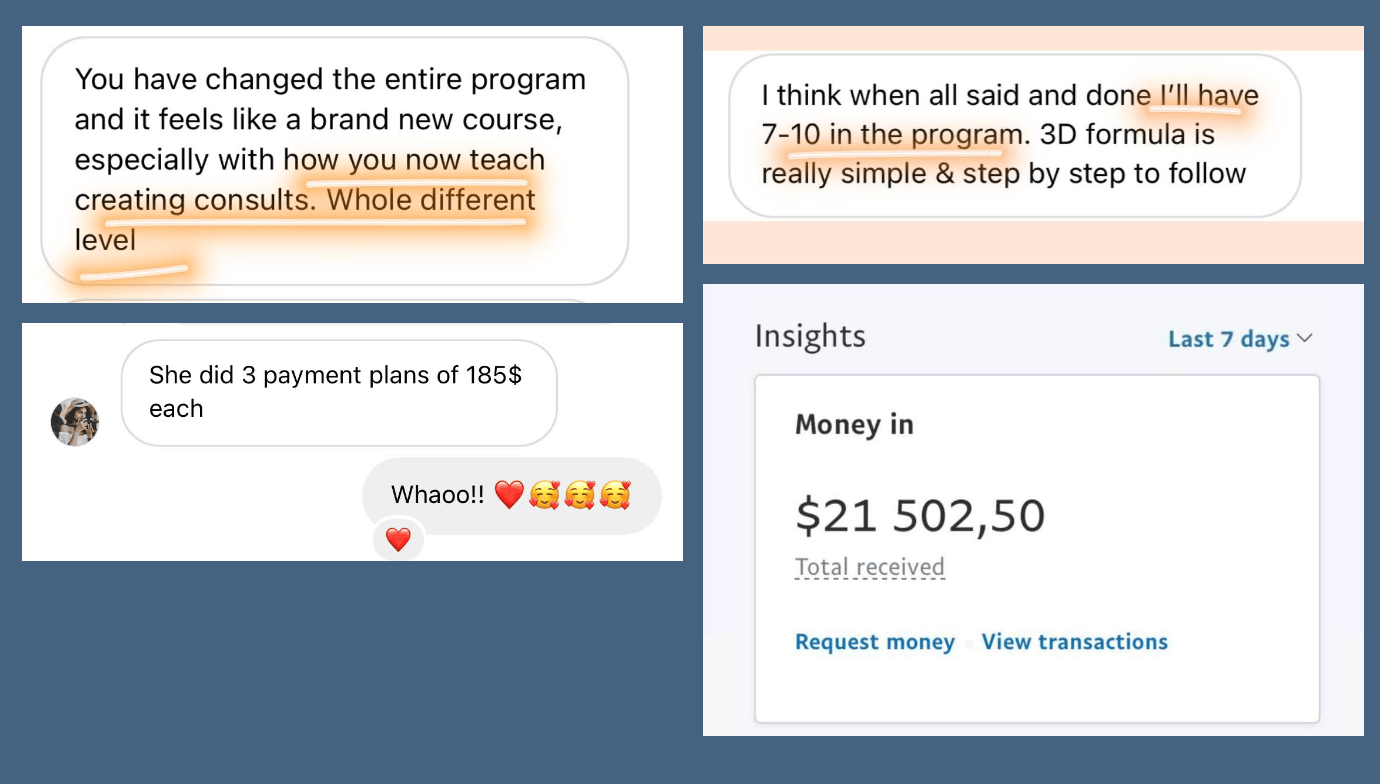Click the Money in card title
The width and height of the screenshot is (1380, 784).
coord(854,424)
